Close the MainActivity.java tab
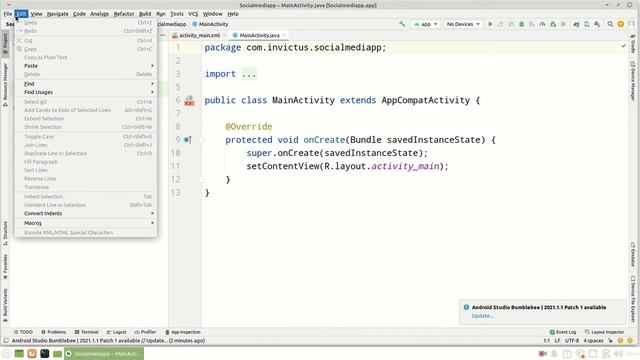Viewport: 640px width, 360px height. coord(284,36)
